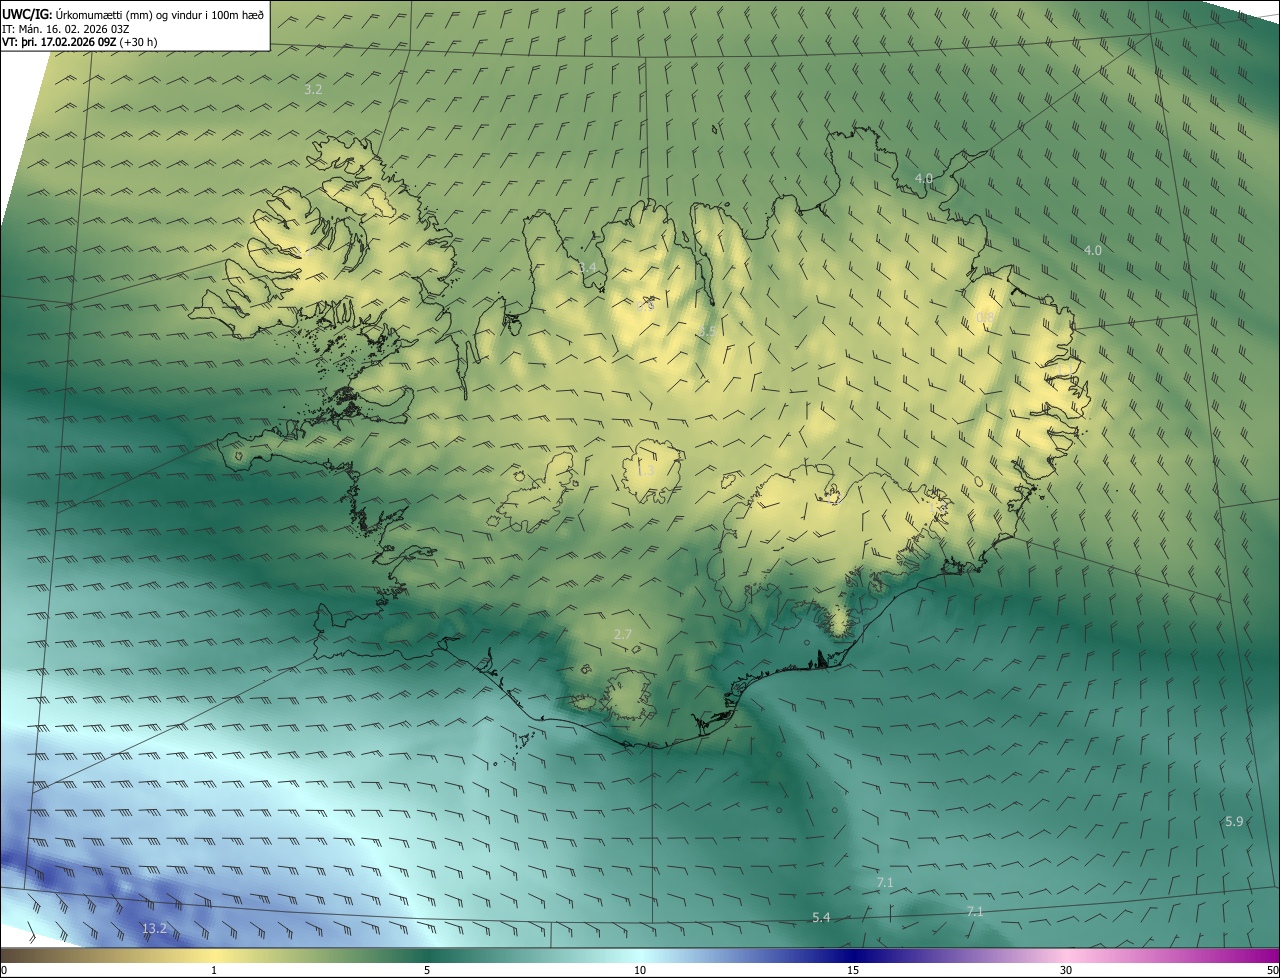Click the 1 tick label on color scale
The height and width of the screenshot is (978, 1280).
pyautogui.click(x=214, y=970)
